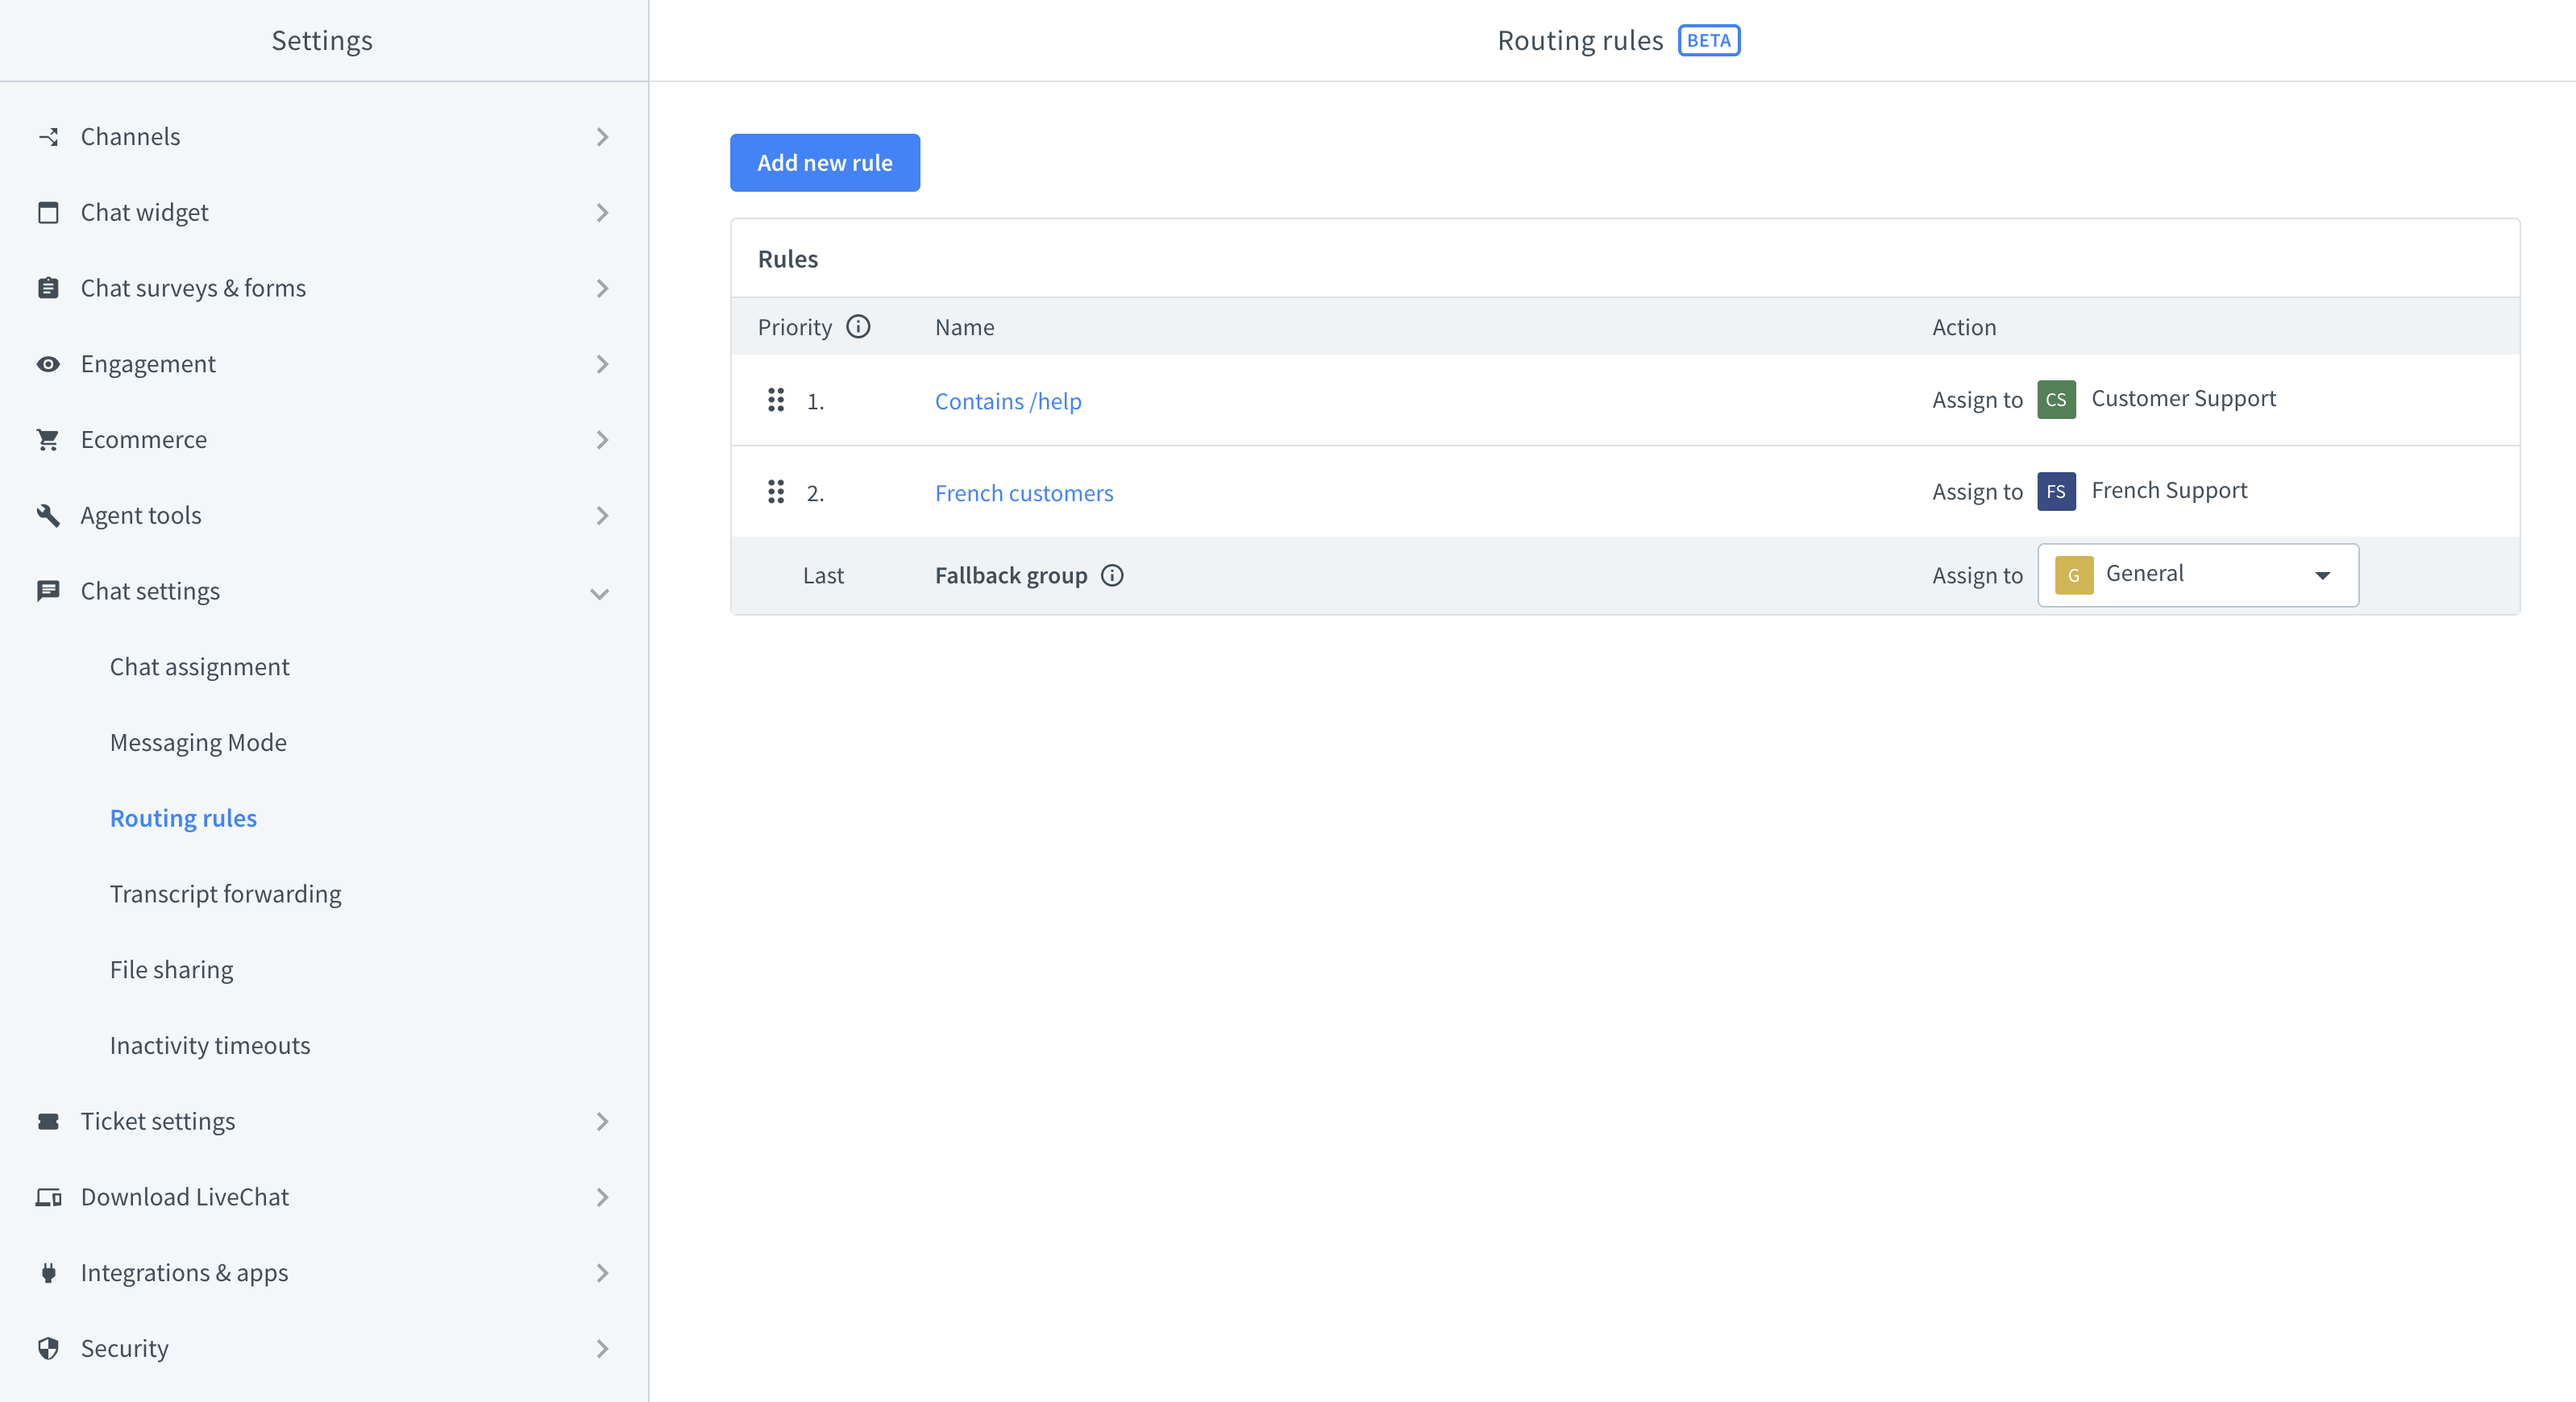Click the Security label in sidebar

click(125, 1348)
